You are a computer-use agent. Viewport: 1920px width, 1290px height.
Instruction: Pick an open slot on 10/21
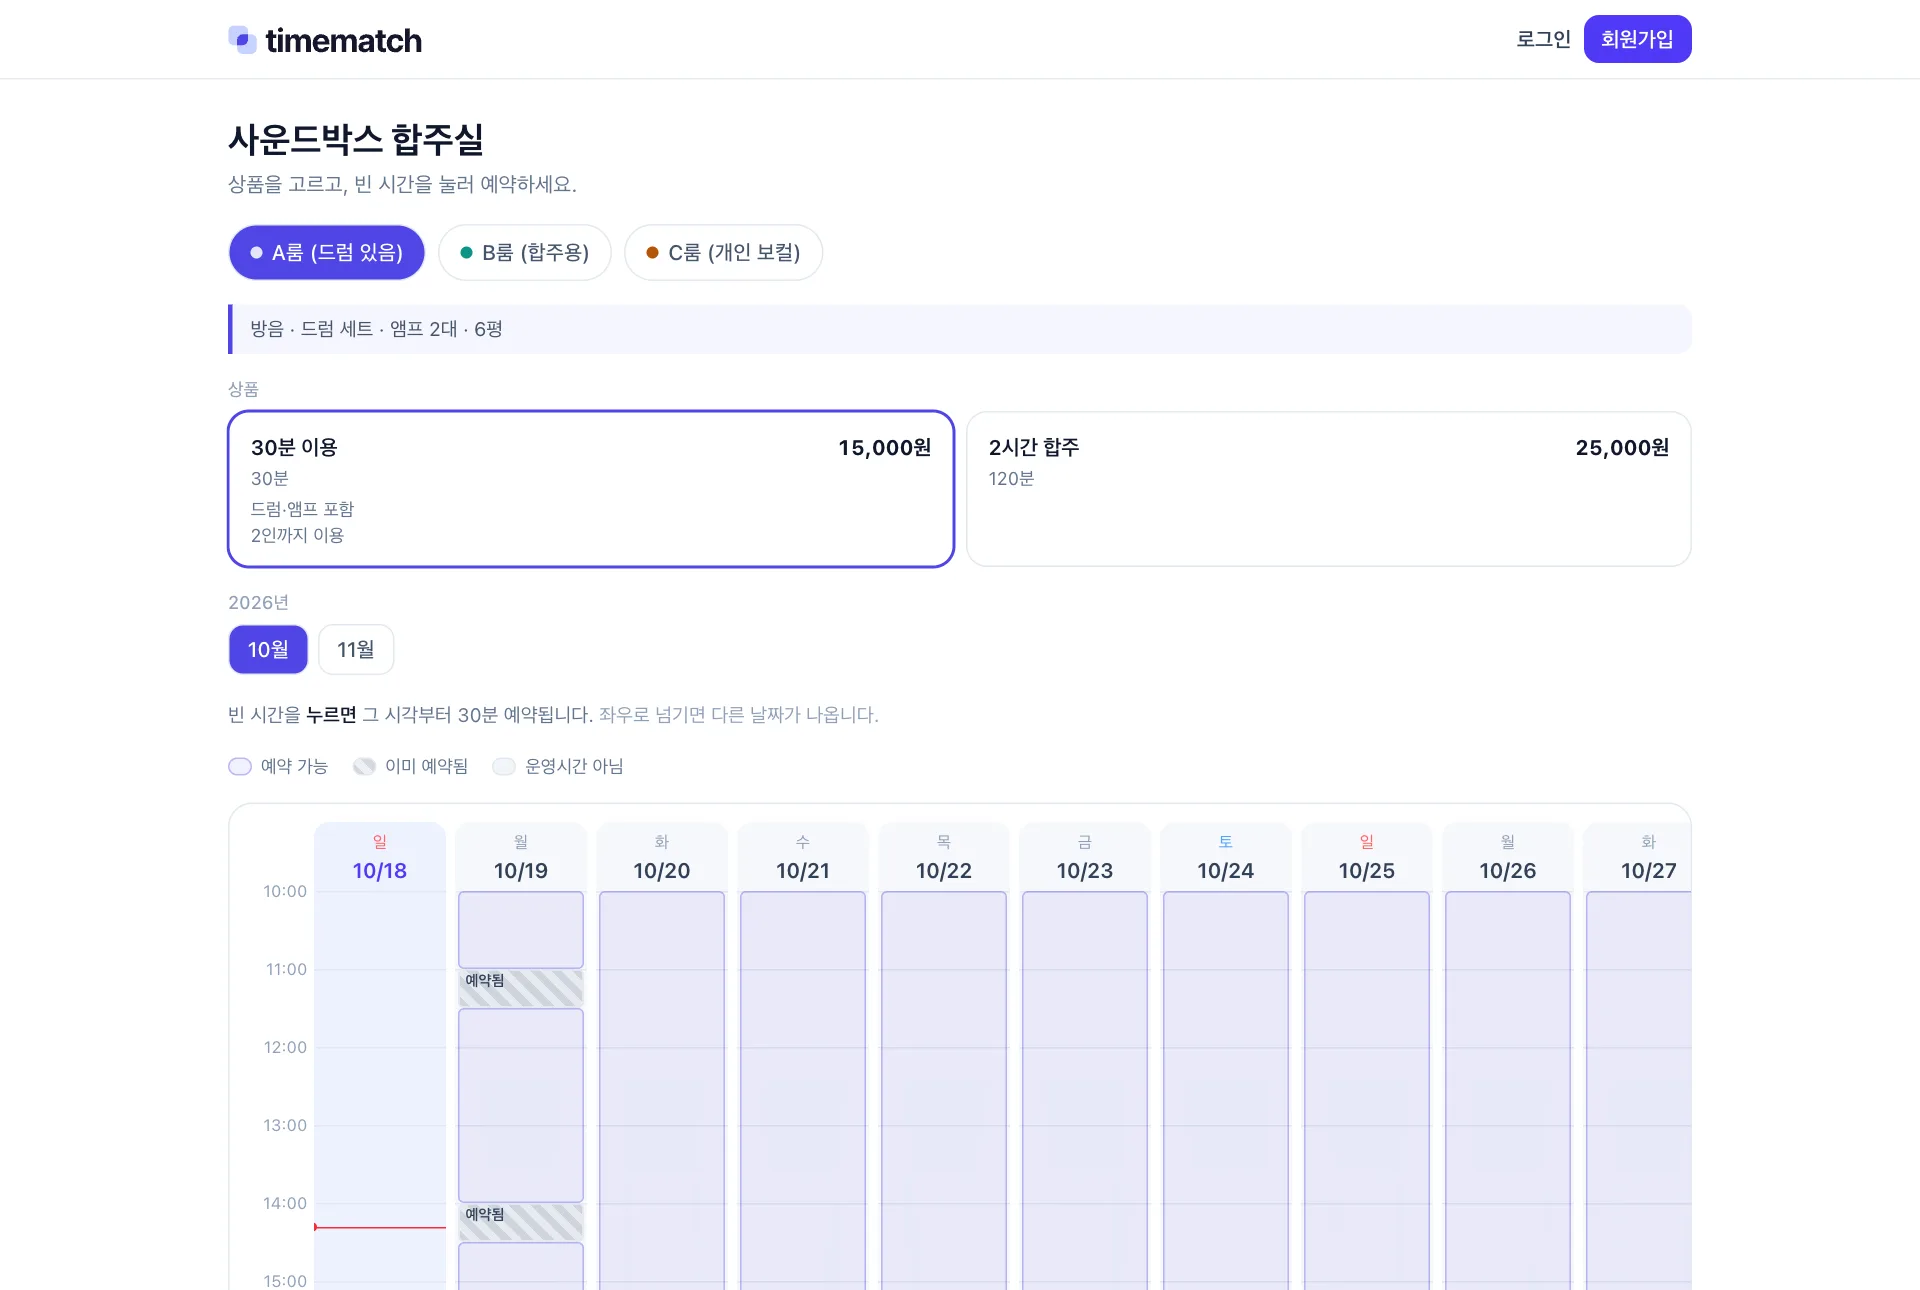[803, 1090]
